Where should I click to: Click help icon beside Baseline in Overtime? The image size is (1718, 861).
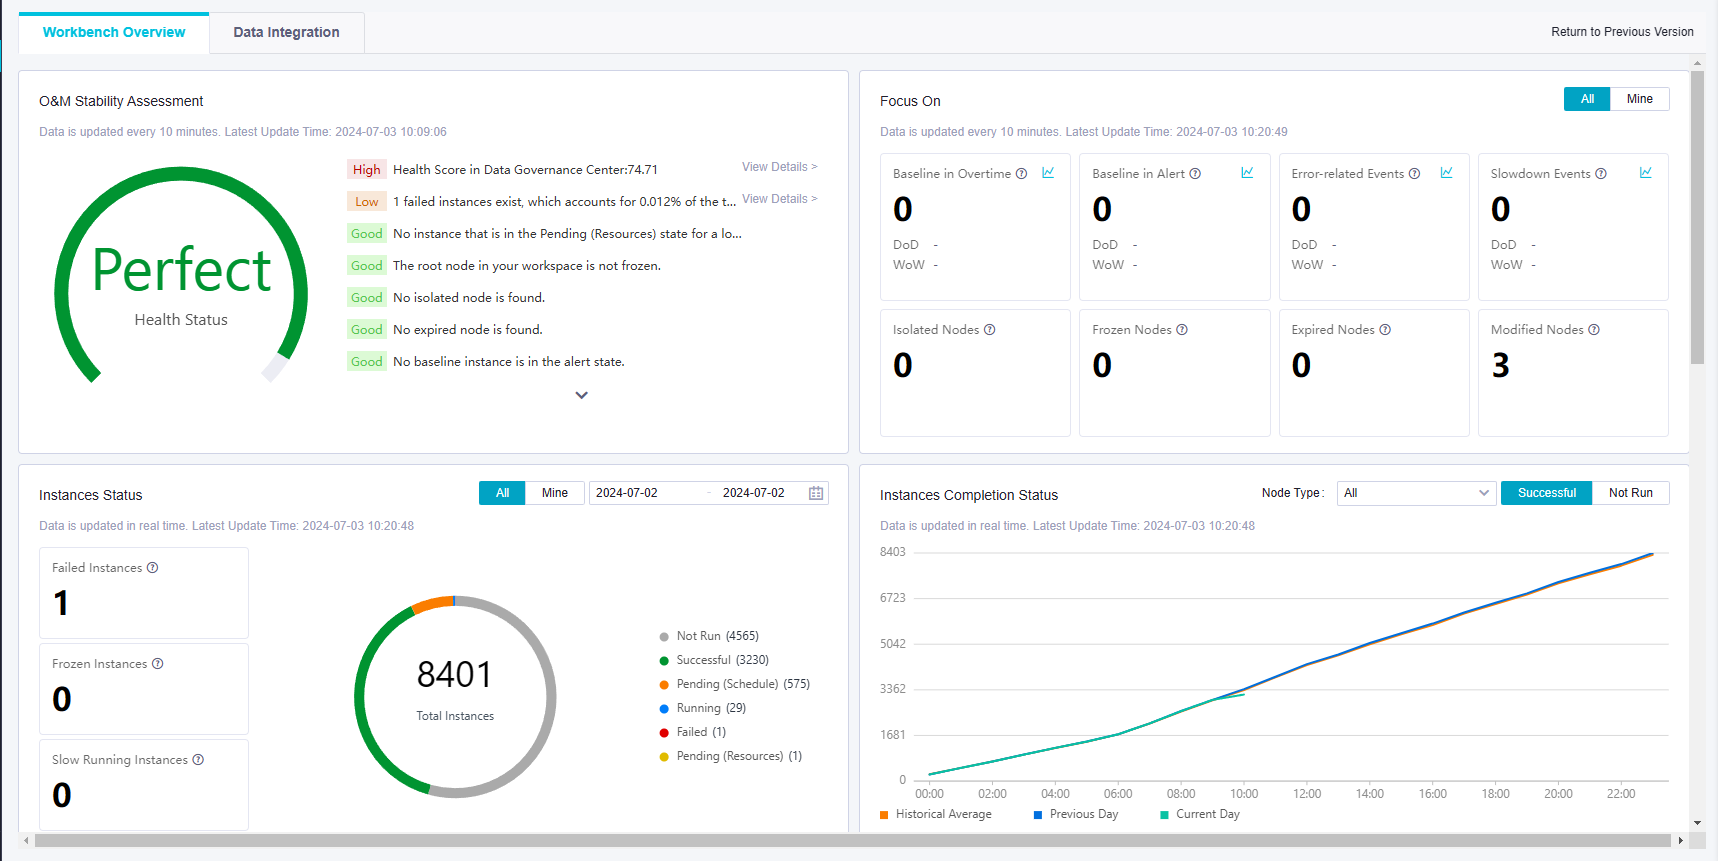point(1021,174)
